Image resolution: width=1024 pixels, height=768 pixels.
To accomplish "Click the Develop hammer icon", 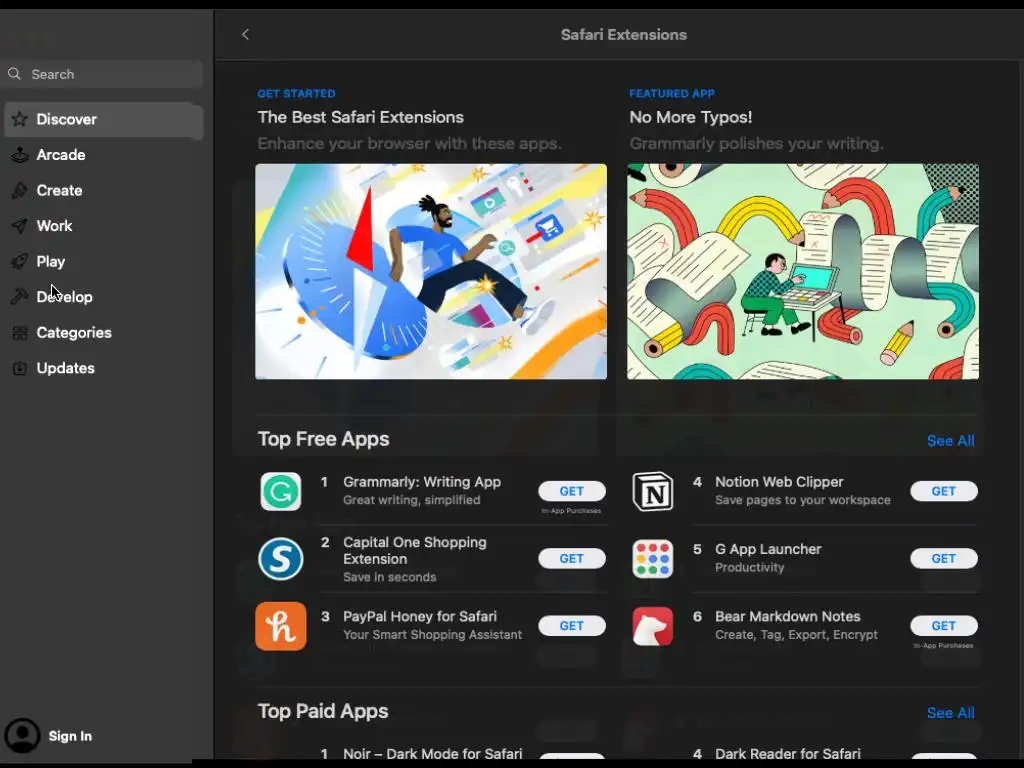I will pyautogui.click(x=20, y=296).
